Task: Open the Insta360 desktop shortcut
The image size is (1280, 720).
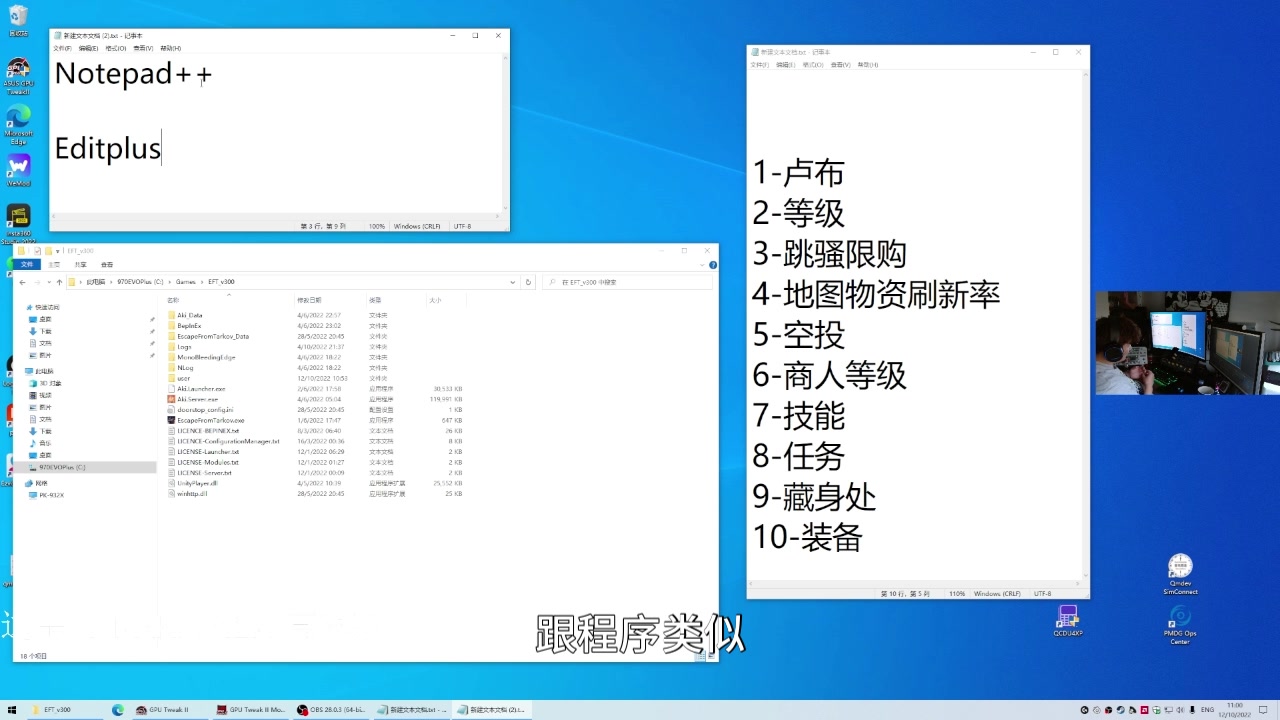Action: click(x=18, y=224)
